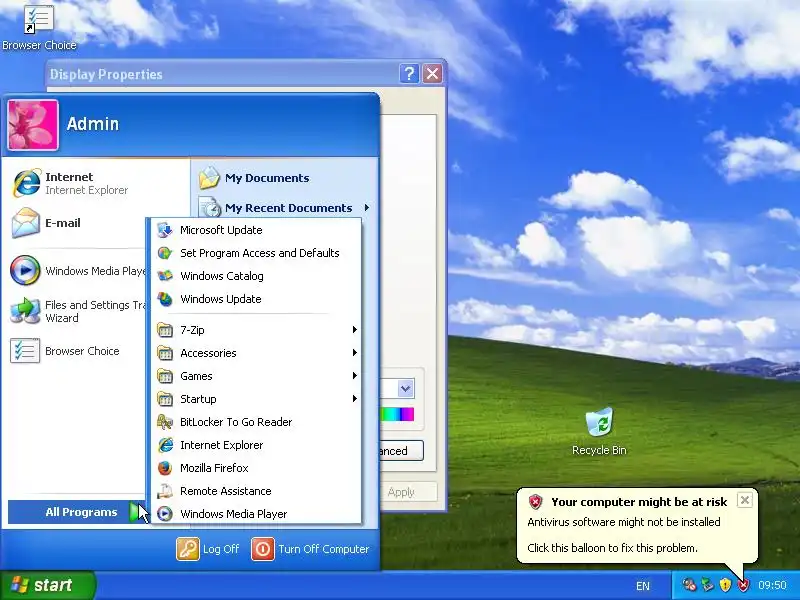Viewport: 800px width, 600px height.
Task: Click Internet Explorer icon in All Programs
Action: 165,445
